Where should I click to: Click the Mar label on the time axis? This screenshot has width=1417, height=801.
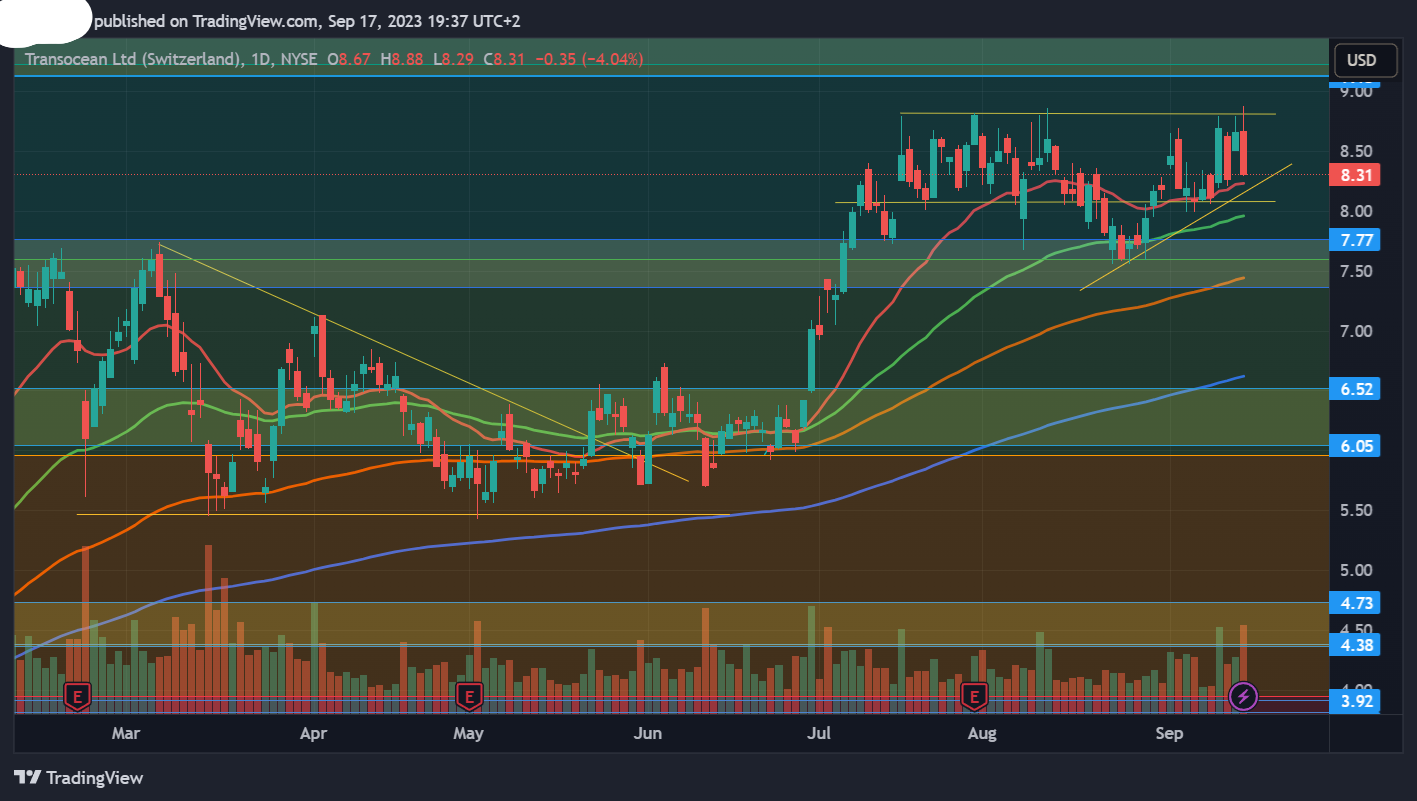(126, 734)
